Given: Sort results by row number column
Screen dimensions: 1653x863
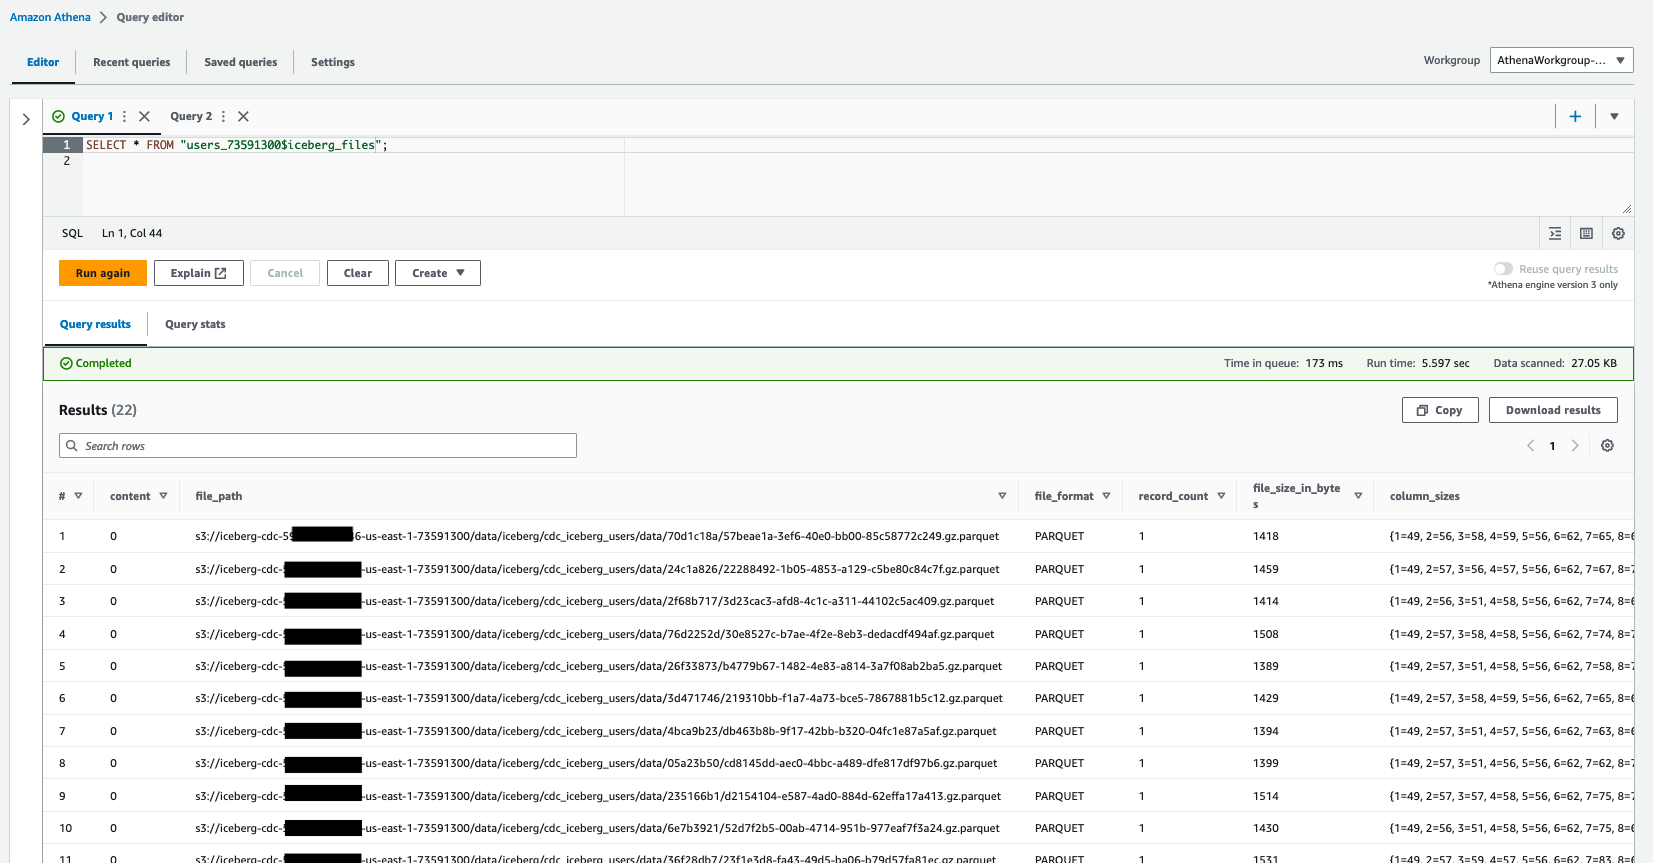Looking at the screenshot, I should coord(78,496).
